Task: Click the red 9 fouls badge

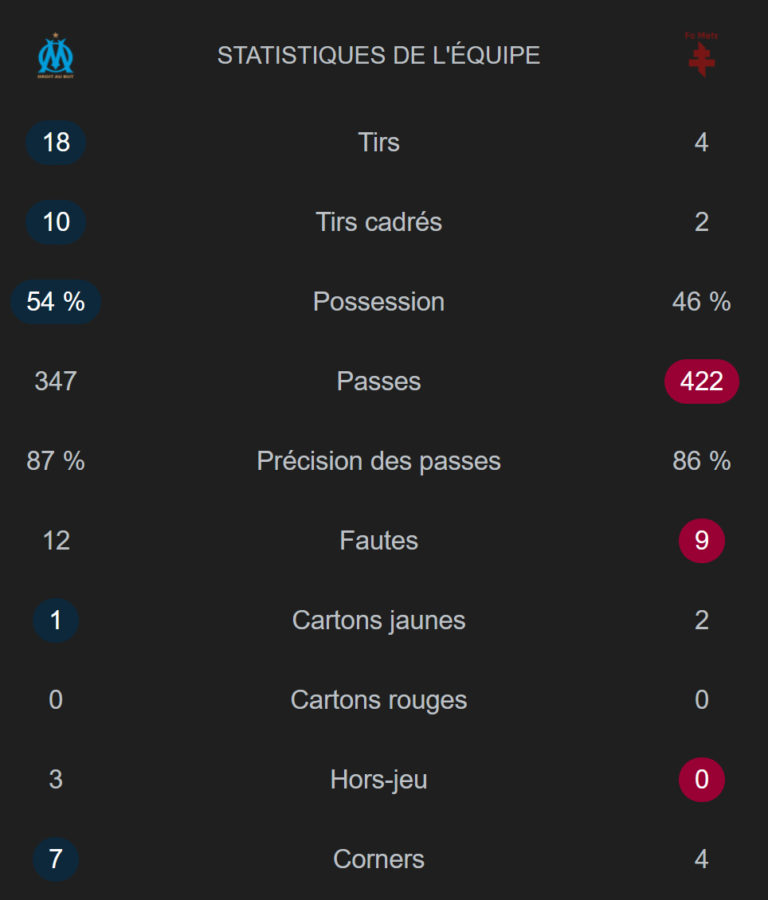Action: point(701,541)
